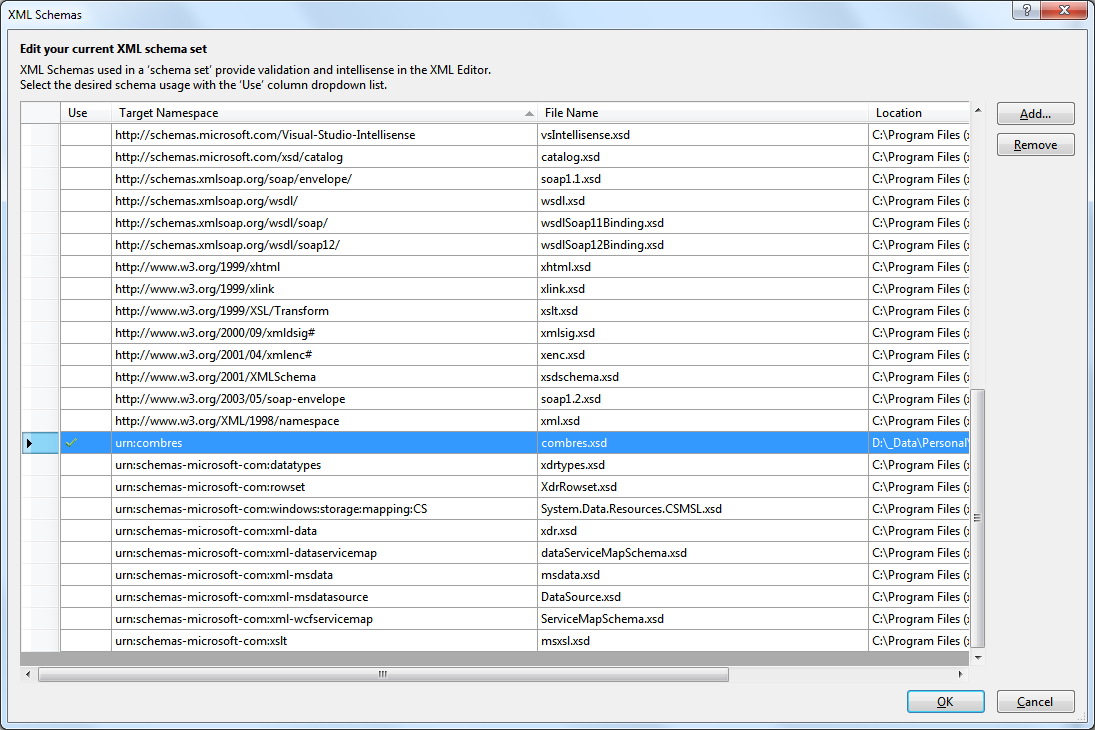Click the Remove button
Screen dimensions: 1095x730
[x=1036, y=145]
